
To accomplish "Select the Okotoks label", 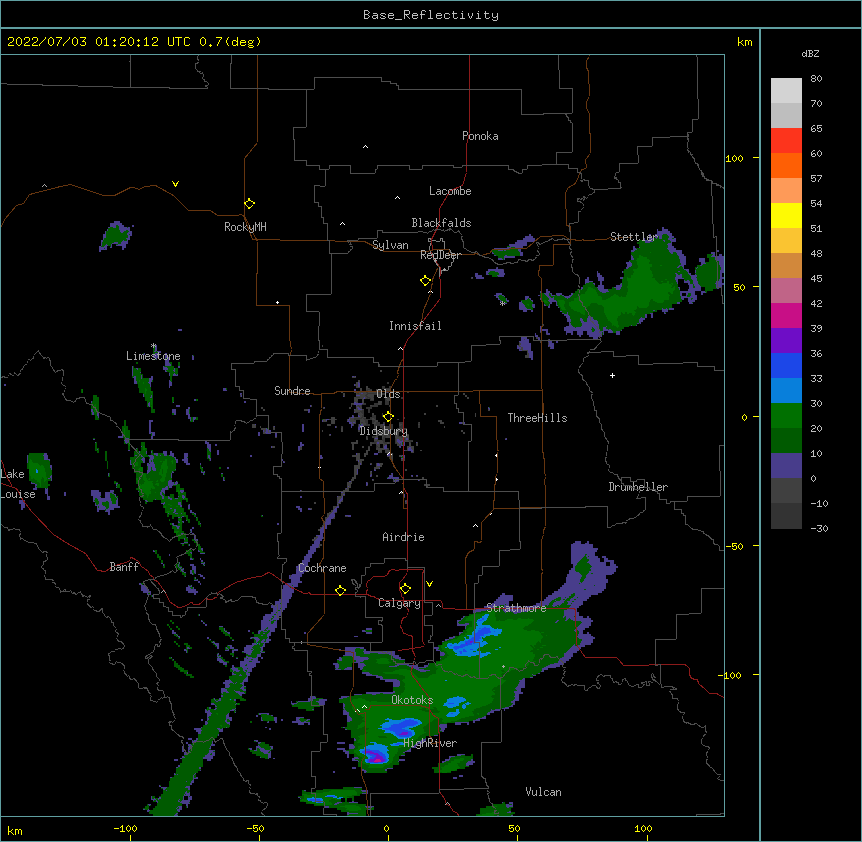I will pyautogui.click(x=412, y=700).
